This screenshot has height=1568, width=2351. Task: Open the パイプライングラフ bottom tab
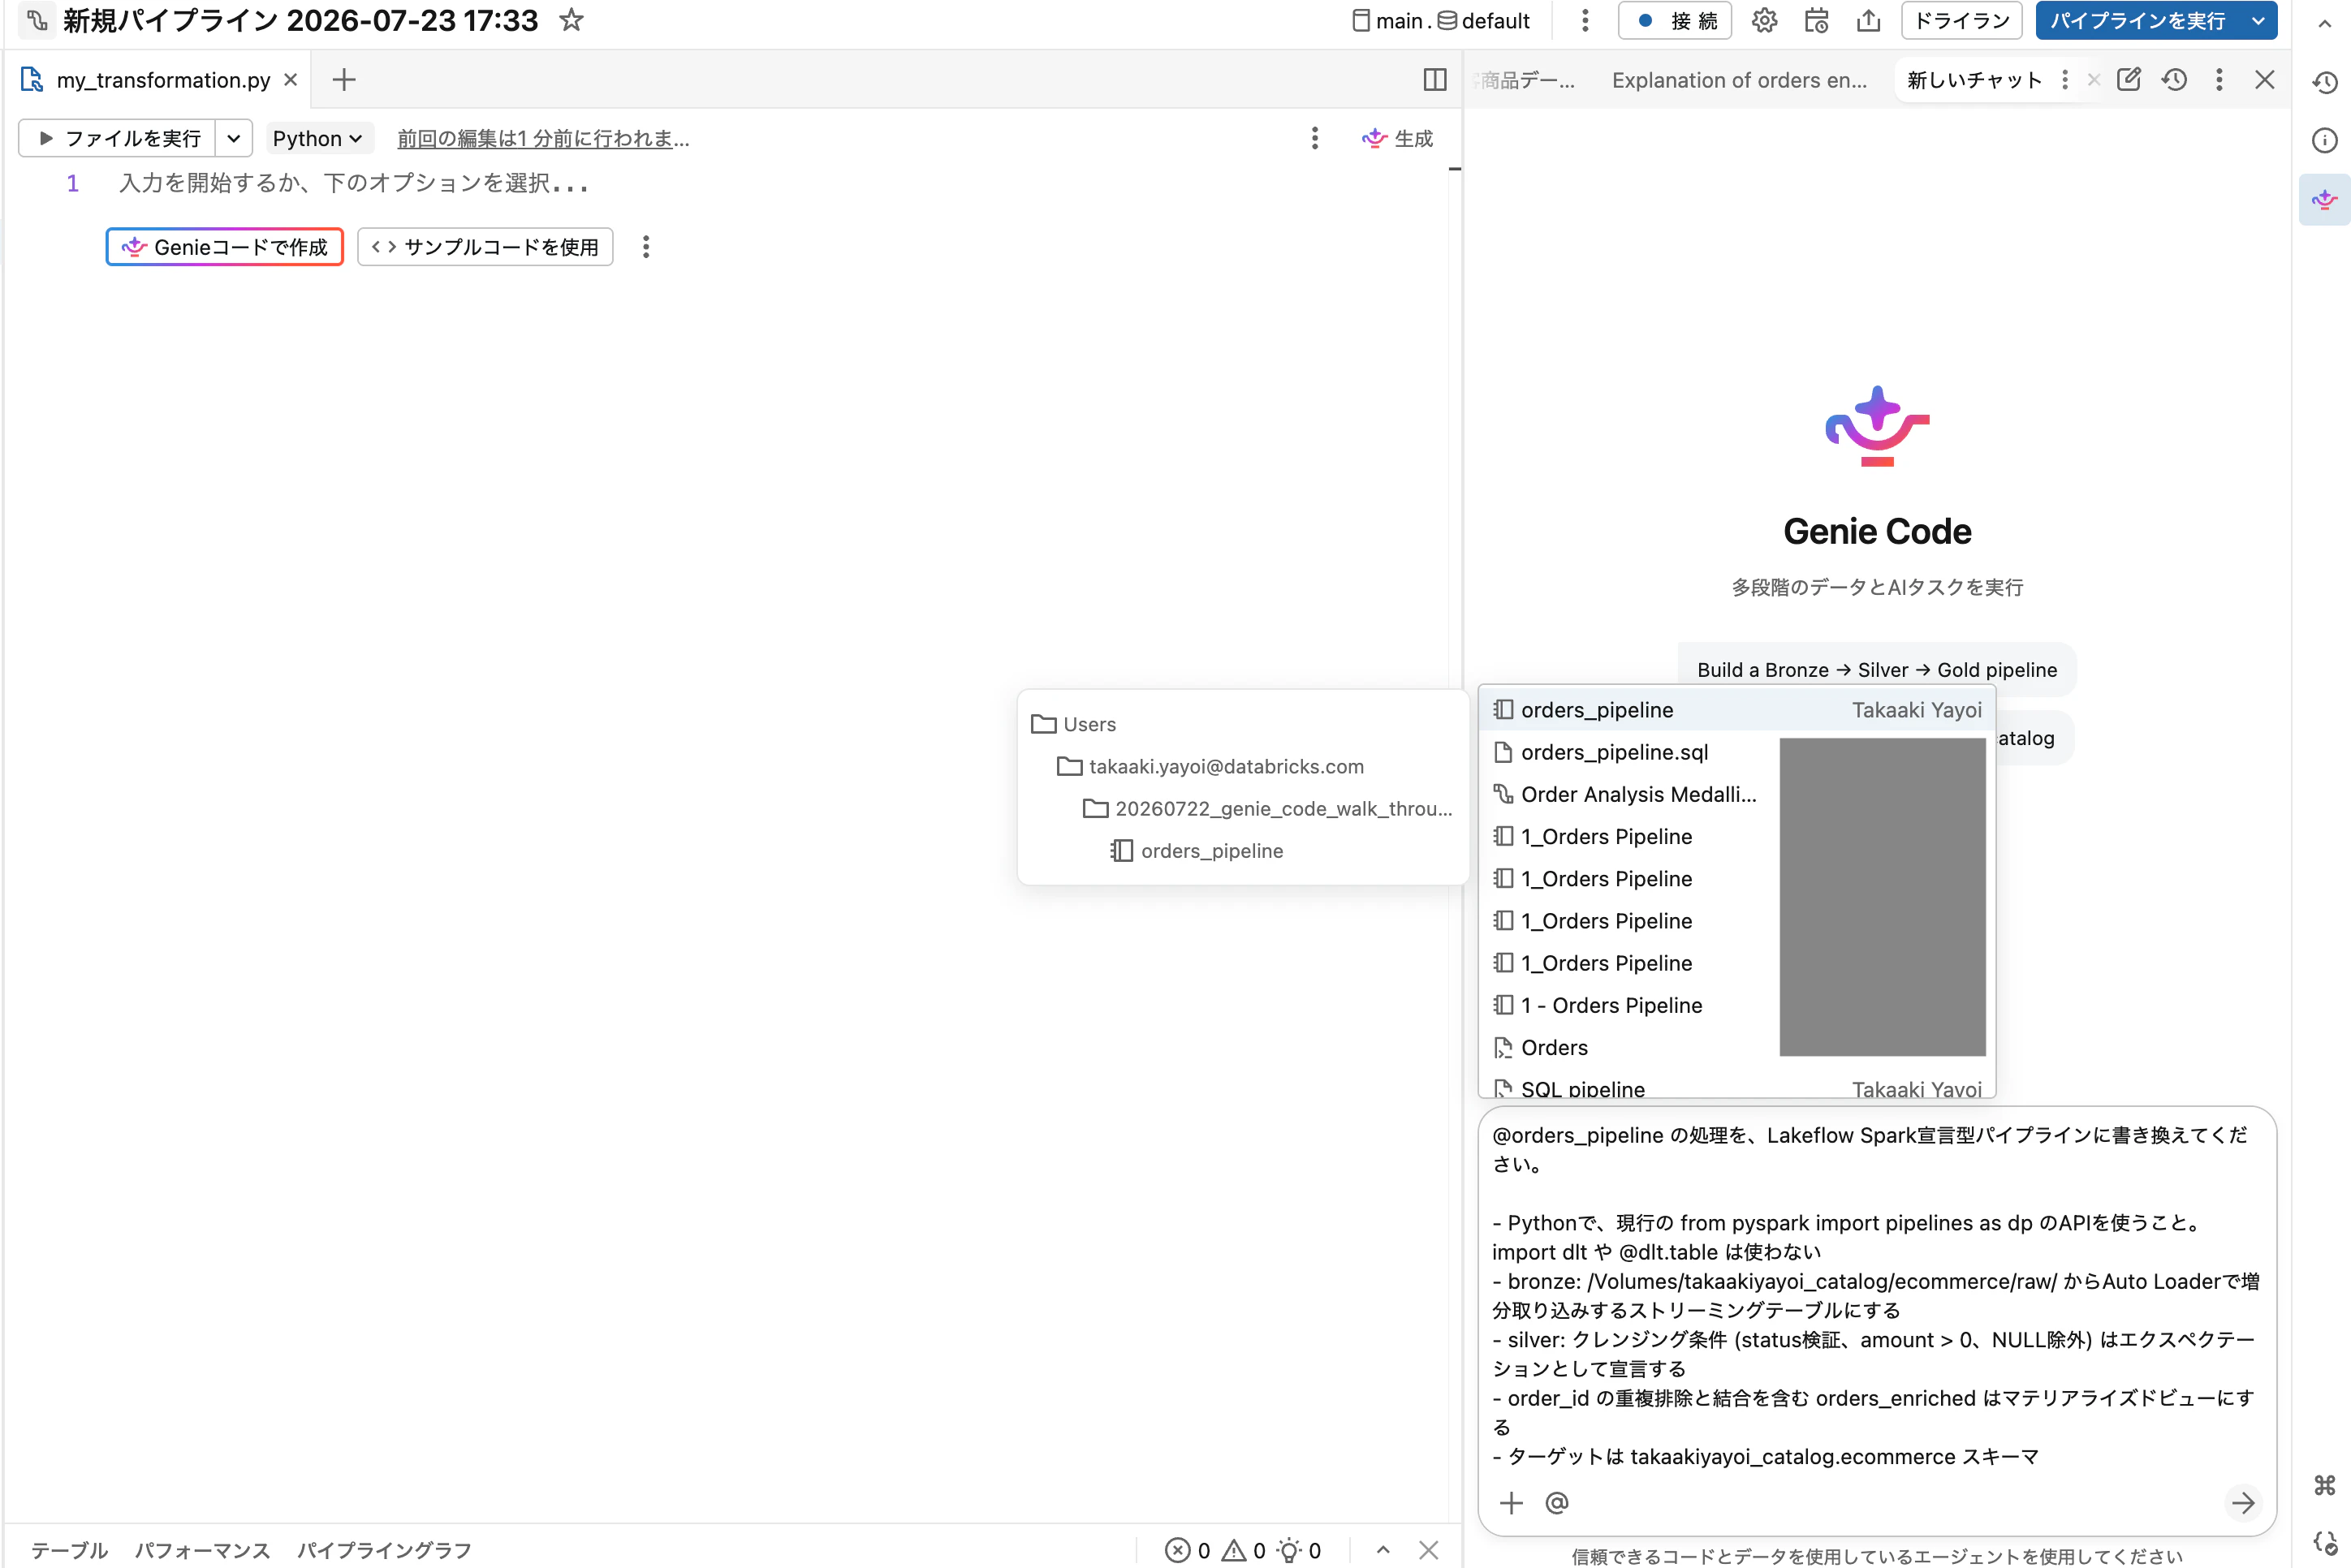(x=384, y=1550)
